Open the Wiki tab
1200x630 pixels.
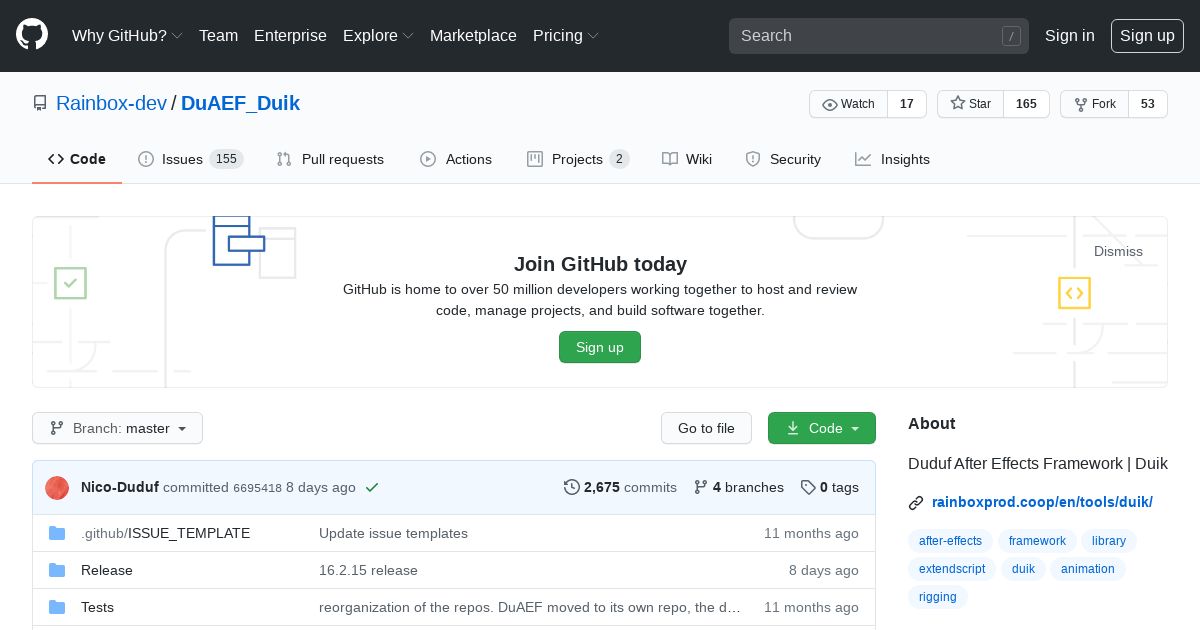coord(687,159)
